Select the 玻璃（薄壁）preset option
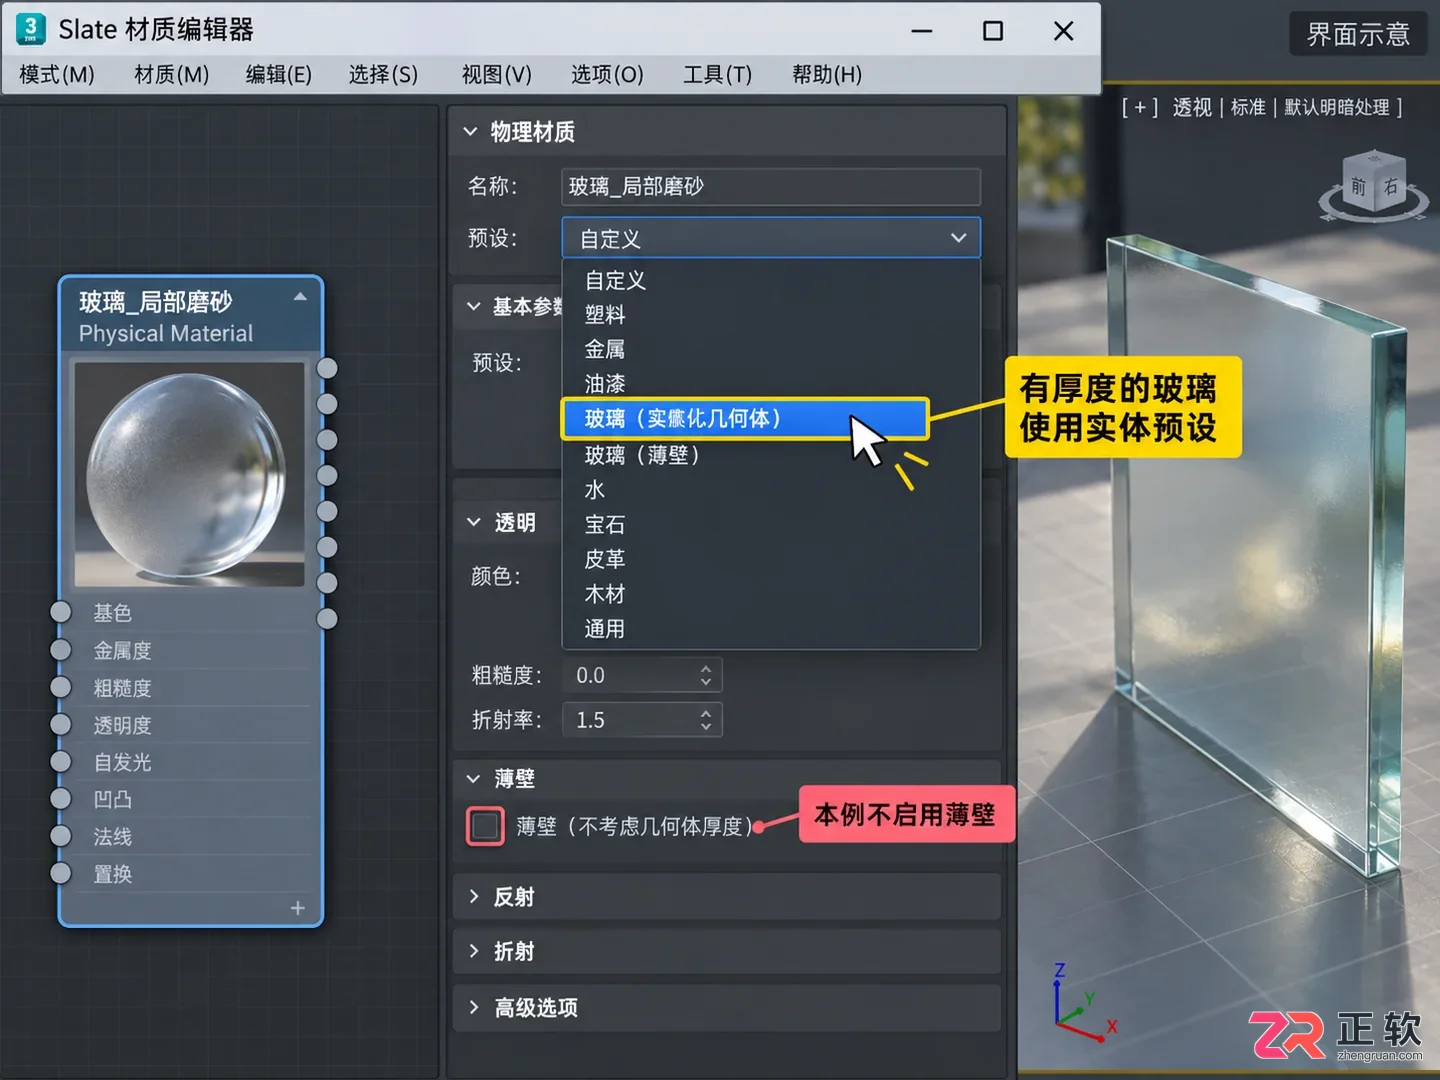 [x=771, y=455]
